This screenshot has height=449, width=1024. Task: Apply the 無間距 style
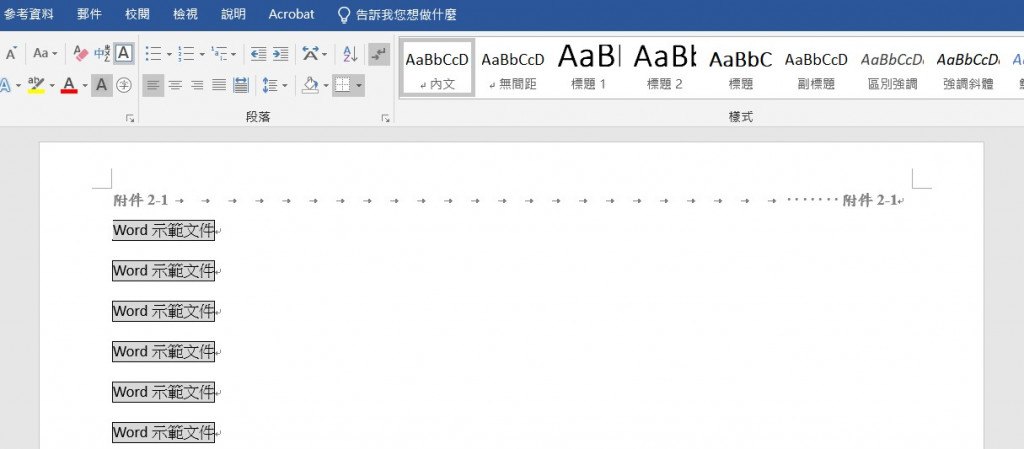point(513,67)
